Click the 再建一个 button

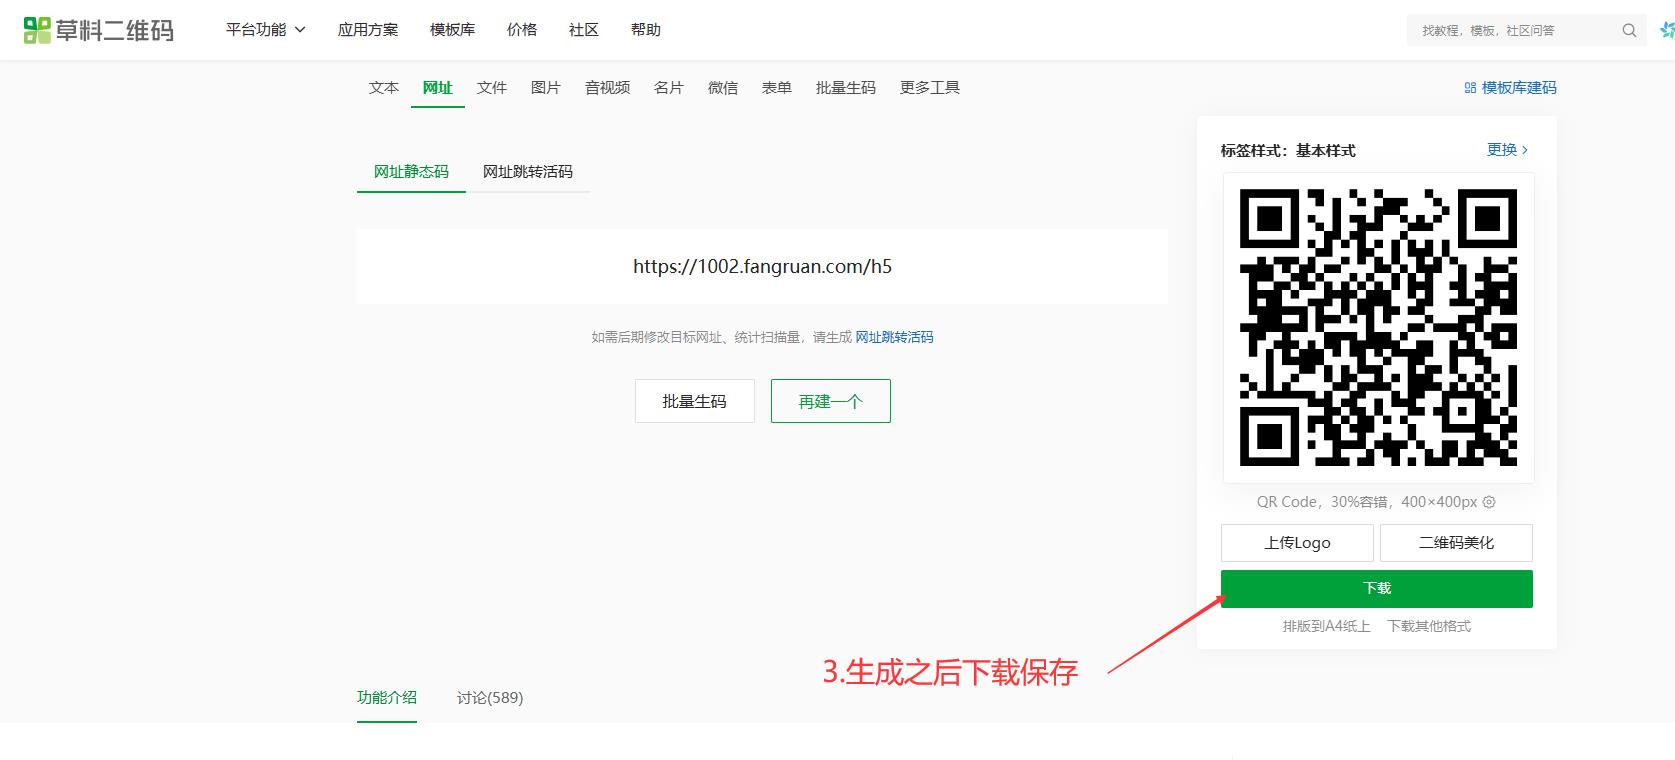pos(831,401)
